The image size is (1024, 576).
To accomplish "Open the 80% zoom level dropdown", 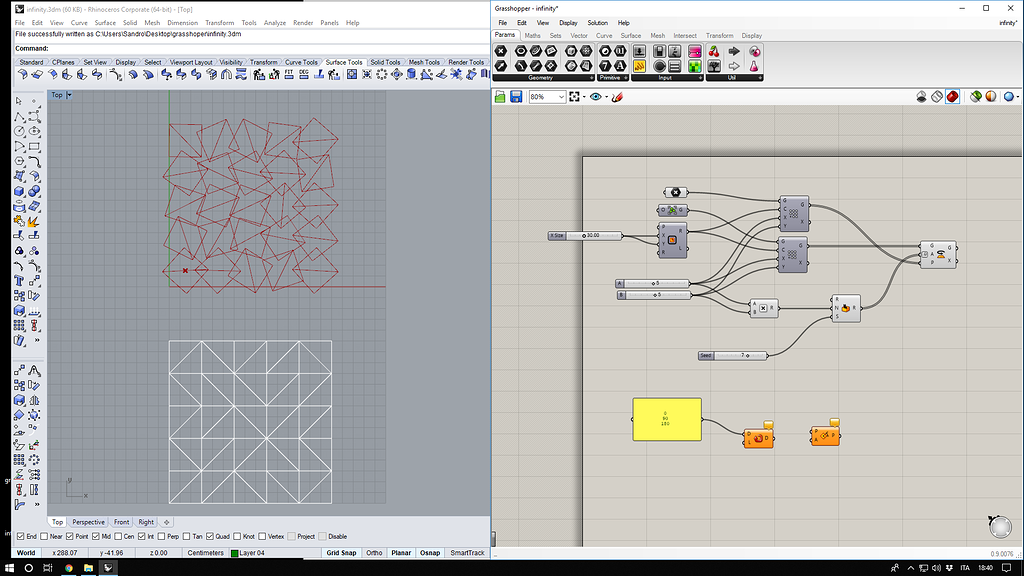I will 561,97.
